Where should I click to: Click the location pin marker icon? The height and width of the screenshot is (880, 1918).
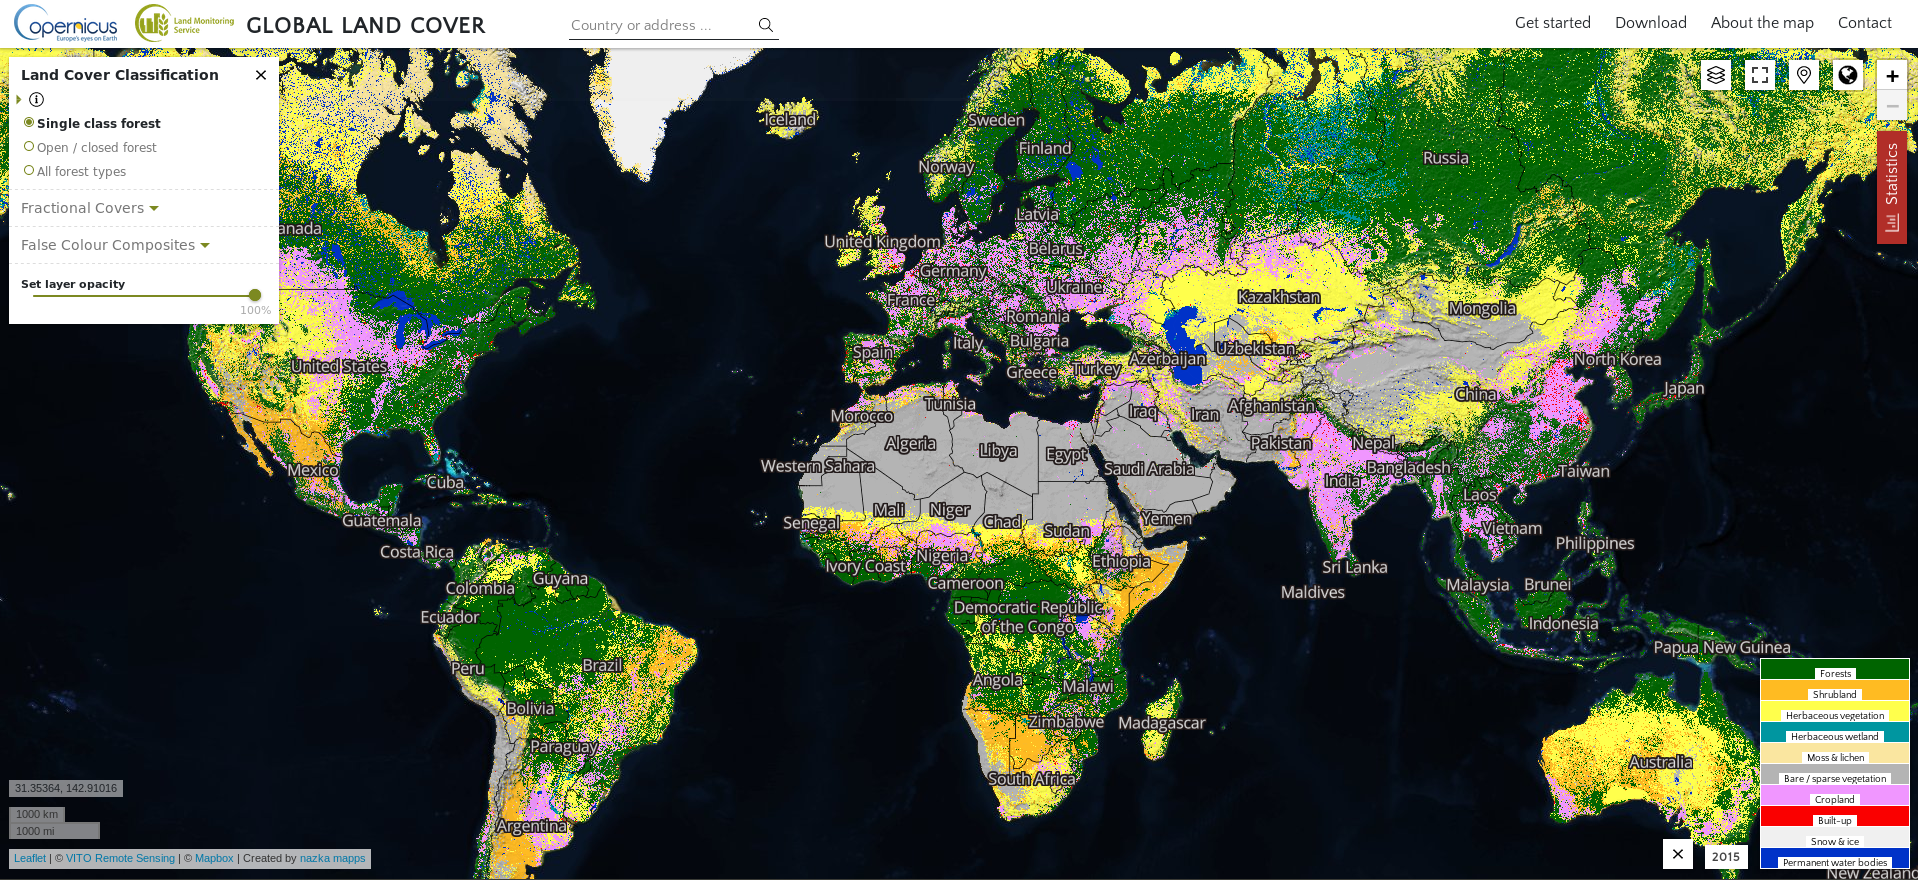1804,75
